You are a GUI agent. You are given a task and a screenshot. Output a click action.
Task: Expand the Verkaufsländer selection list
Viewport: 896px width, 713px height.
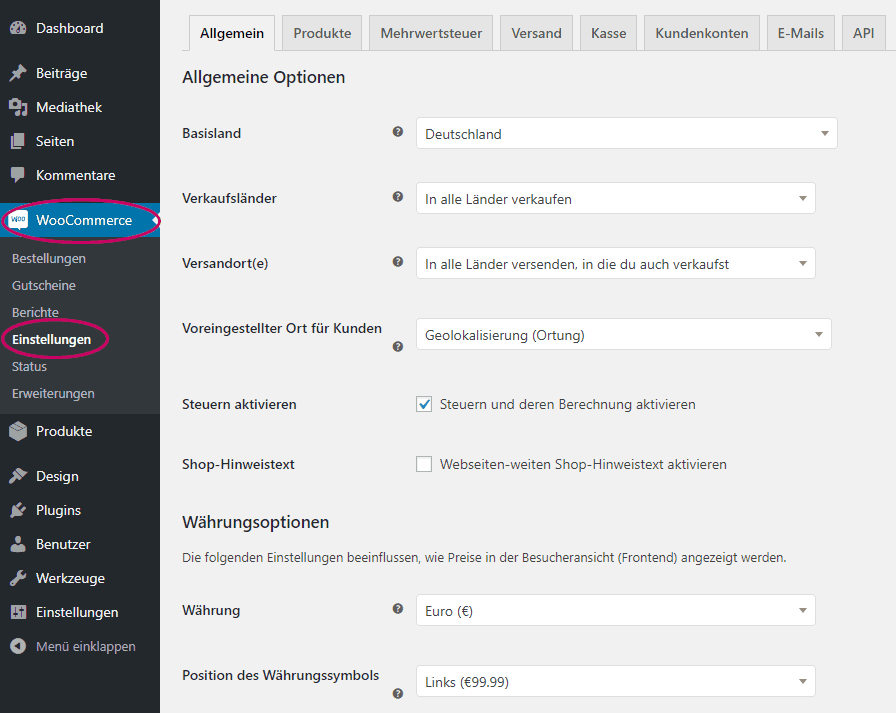[615, 198]
